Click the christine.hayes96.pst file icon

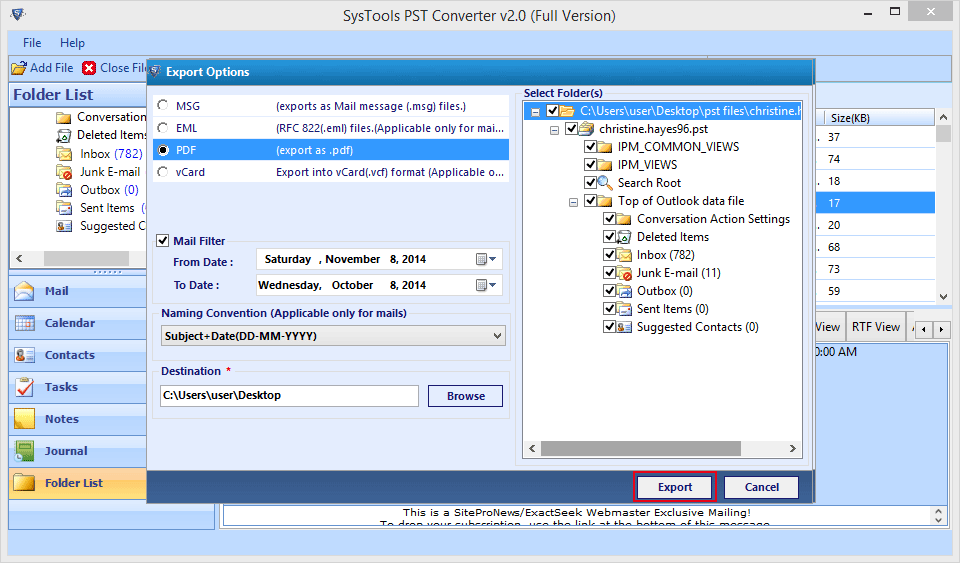(x=587, y=129)
